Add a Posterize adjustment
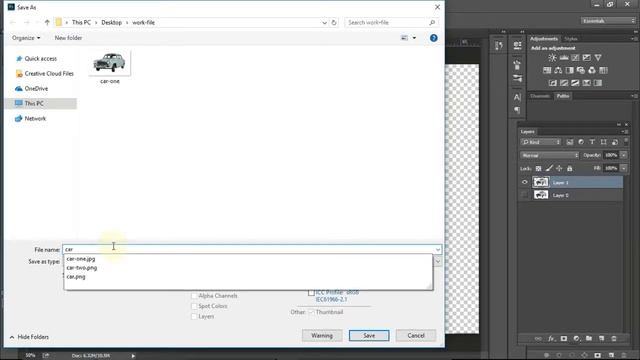 click(x=564, y=83)
